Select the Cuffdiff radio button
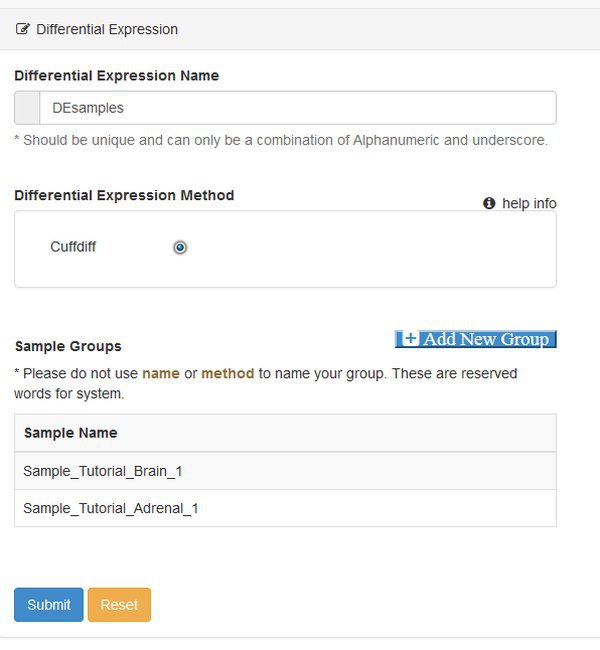 click(180, 247)
